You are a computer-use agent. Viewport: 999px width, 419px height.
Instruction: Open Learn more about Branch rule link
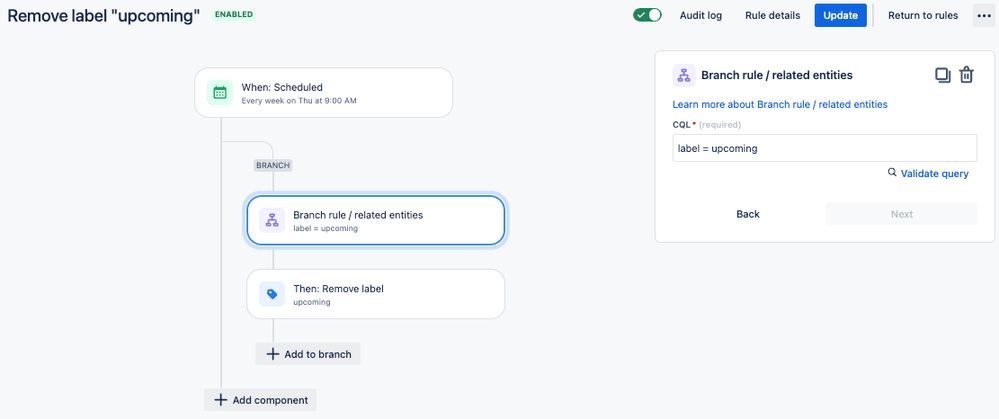pos(780,104)
